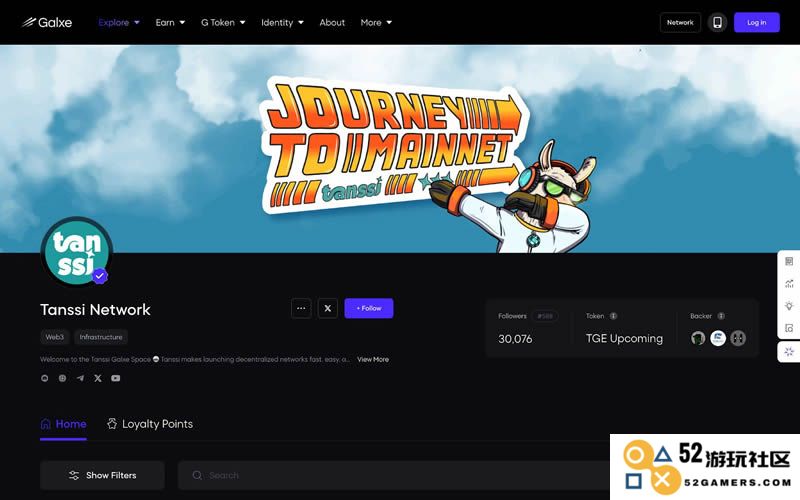Open the G Token dropdown
The image size is (800, 500).
[x=223, y=22]
